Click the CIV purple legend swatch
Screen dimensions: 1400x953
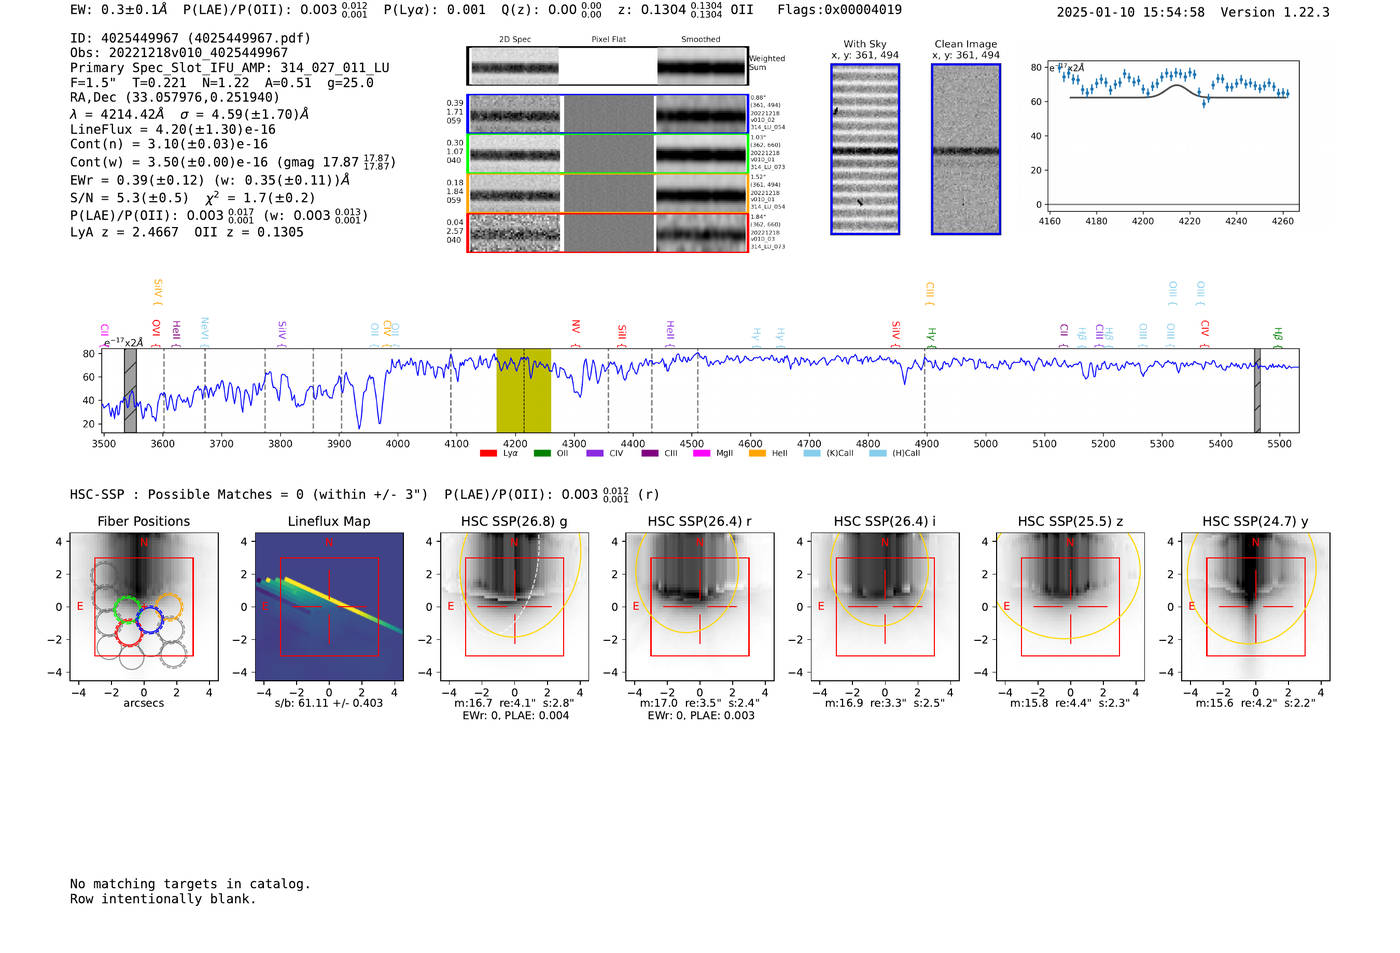[x=595, y=453]
